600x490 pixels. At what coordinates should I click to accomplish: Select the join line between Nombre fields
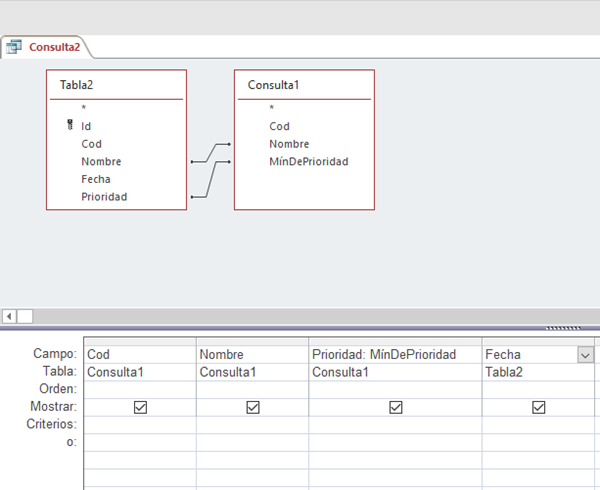point(210,152)
